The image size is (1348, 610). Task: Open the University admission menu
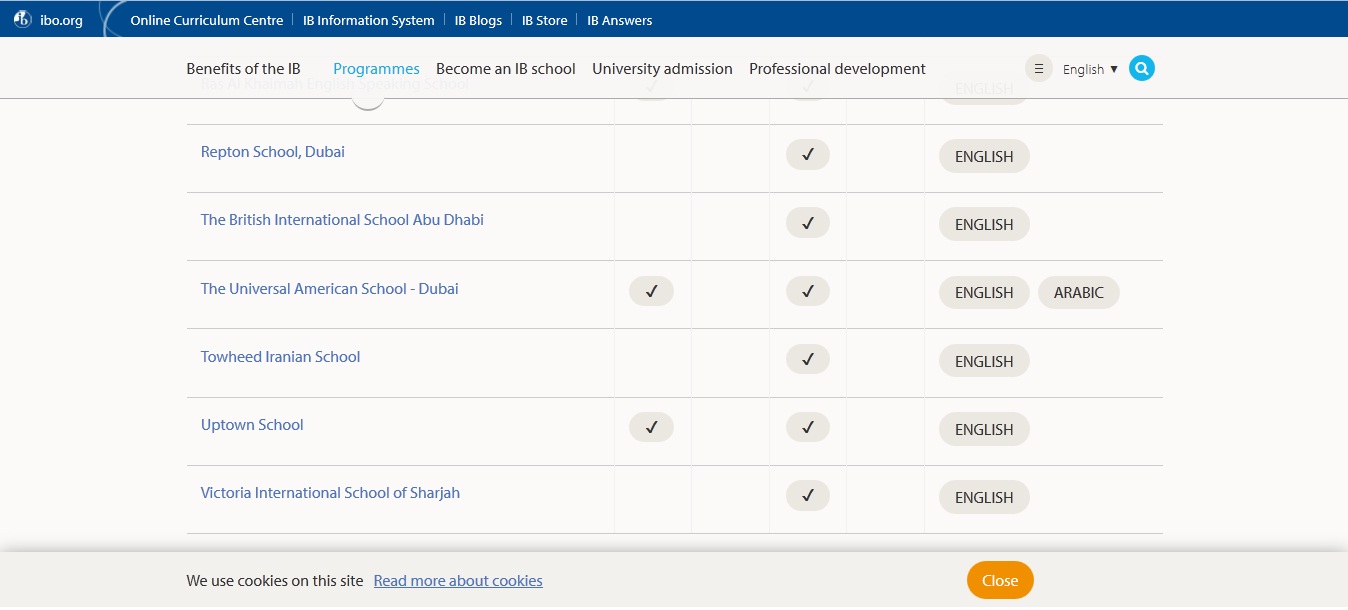662,69
